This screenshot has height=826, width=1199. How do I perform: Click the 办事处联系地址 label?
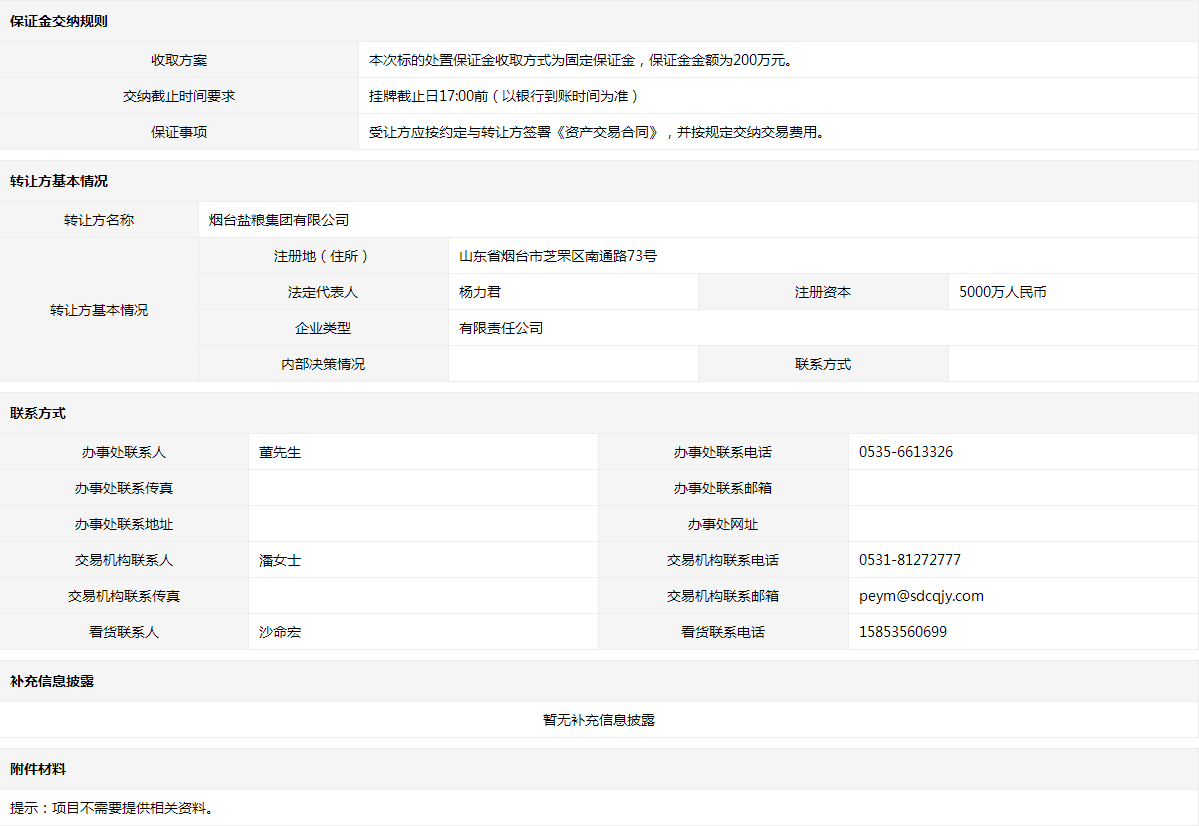pos(124,524)
